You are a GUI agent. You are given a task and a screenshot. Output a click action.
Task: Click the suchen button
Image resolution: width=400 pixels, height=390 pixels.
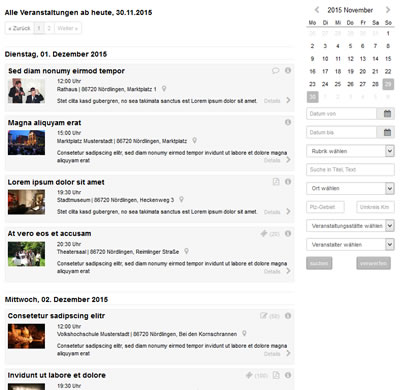[x=319, y=263]
